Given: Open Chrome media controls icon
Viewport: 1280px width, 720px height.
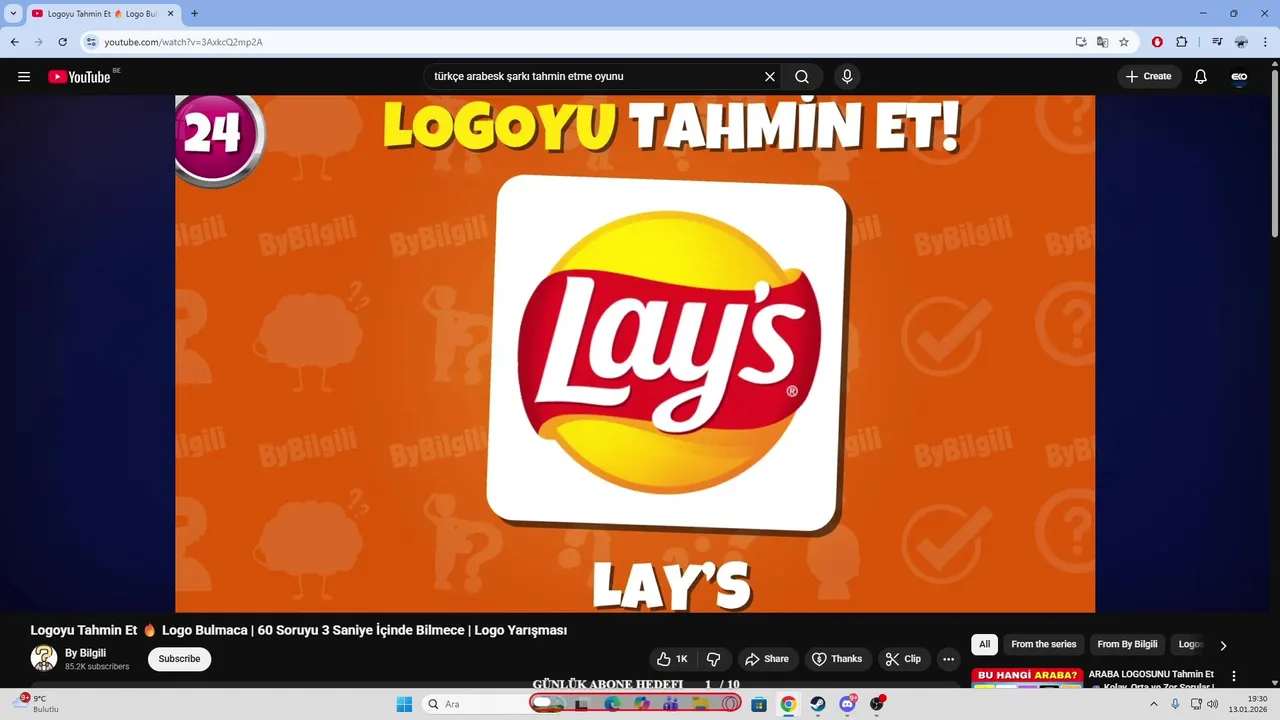Looking at the screenshot, I should pos(1217,42).
